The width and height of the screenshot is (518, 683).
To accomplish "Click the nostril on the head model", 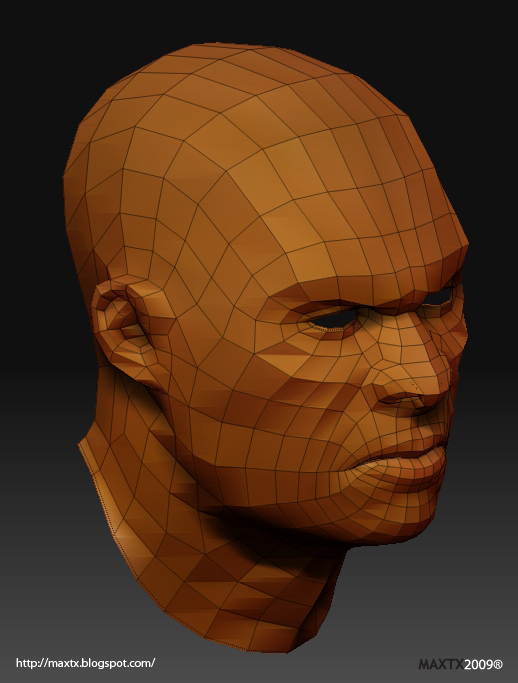I will (401, 399).
